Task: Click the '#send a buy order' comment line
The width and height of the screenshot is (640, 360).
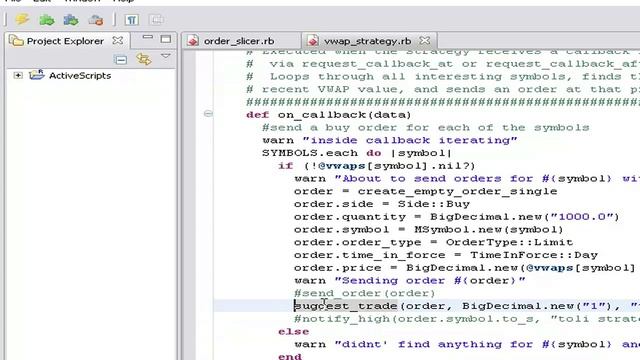Action: tap(426, 127)
